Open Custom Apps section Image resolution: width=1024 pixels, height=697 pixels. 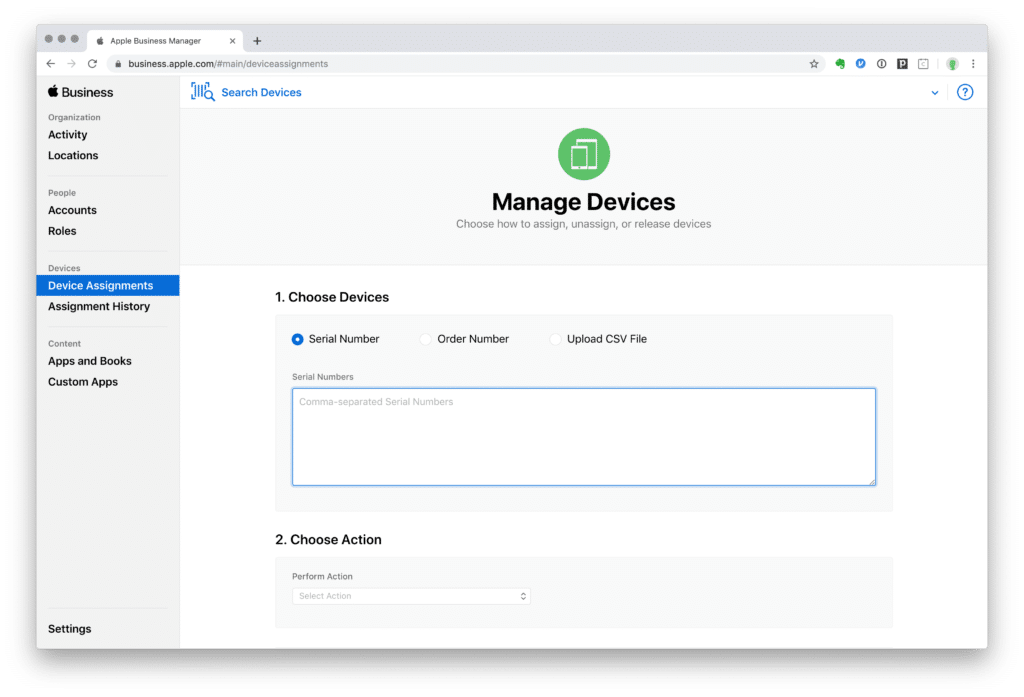[83, 381]
